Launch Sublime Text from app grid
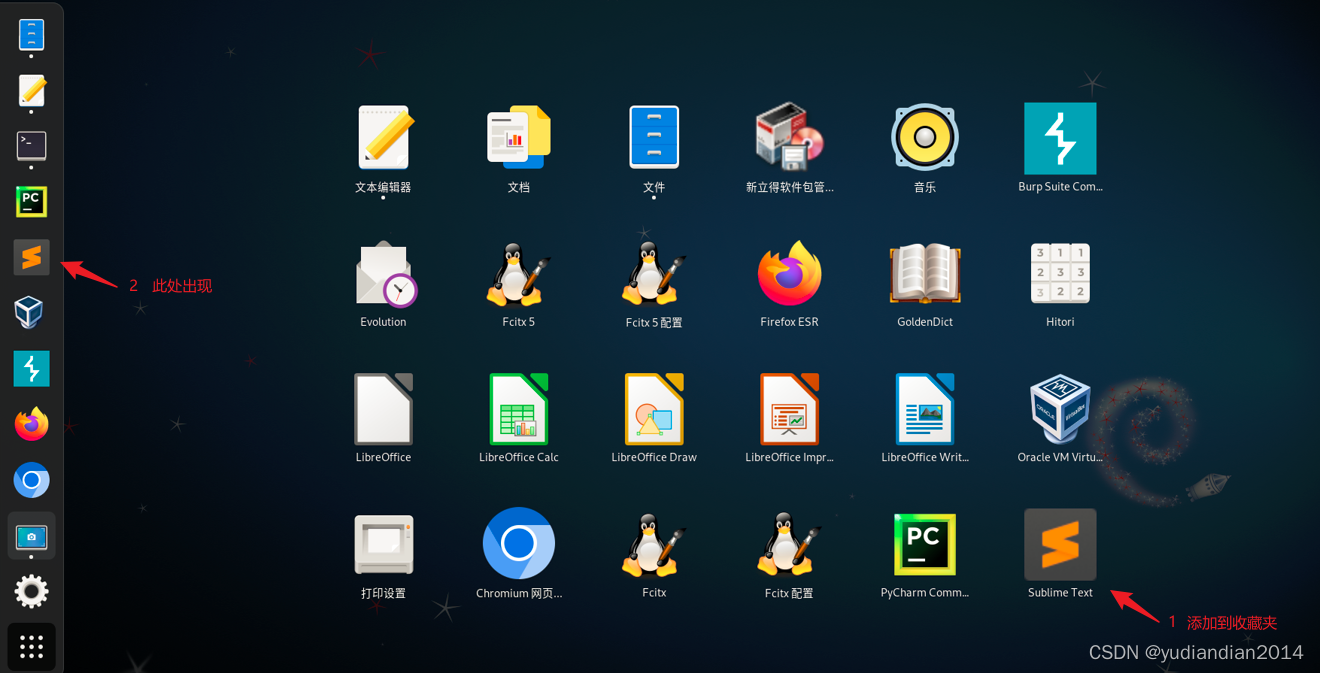The width and height of the screenshot is (1320, 673). (x=1060, y=544)
